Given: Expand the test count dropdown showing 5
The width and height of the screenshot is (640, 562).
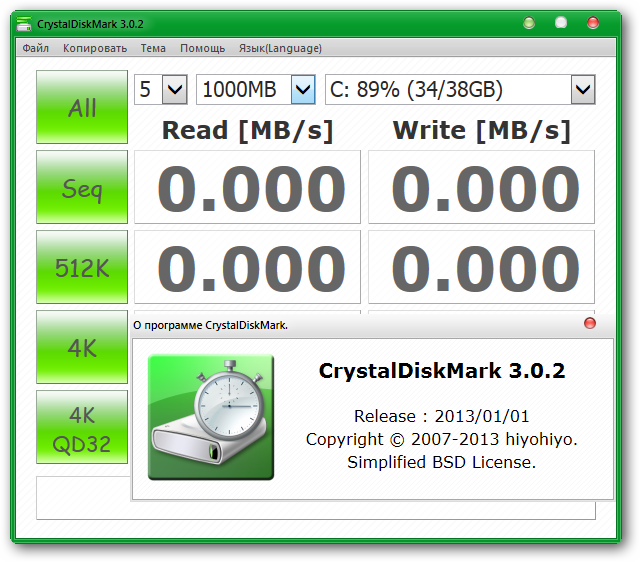Looking at the screenshot, I should point(175,89).
